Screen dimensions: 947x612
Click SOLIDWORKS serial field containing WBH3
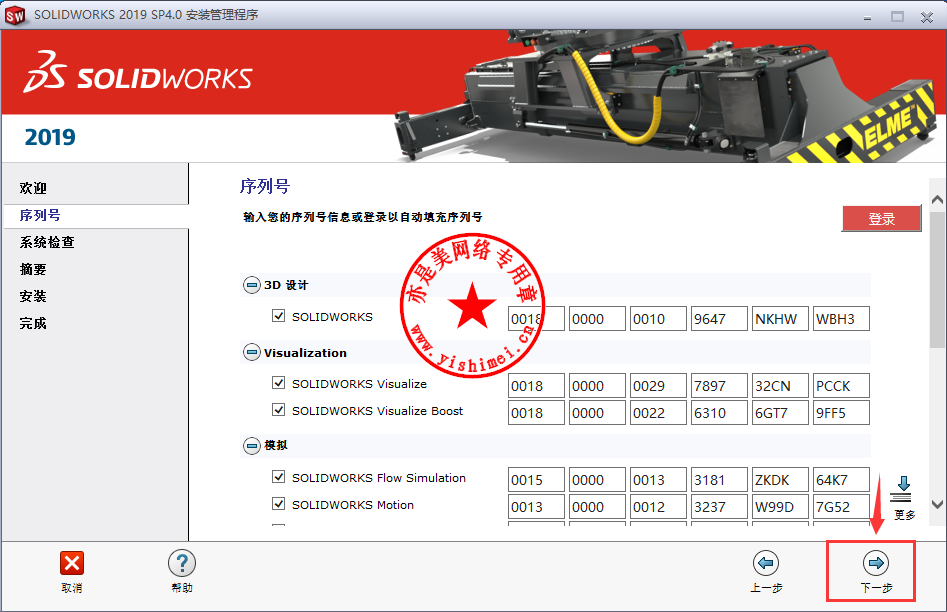[x=841, y=319]
